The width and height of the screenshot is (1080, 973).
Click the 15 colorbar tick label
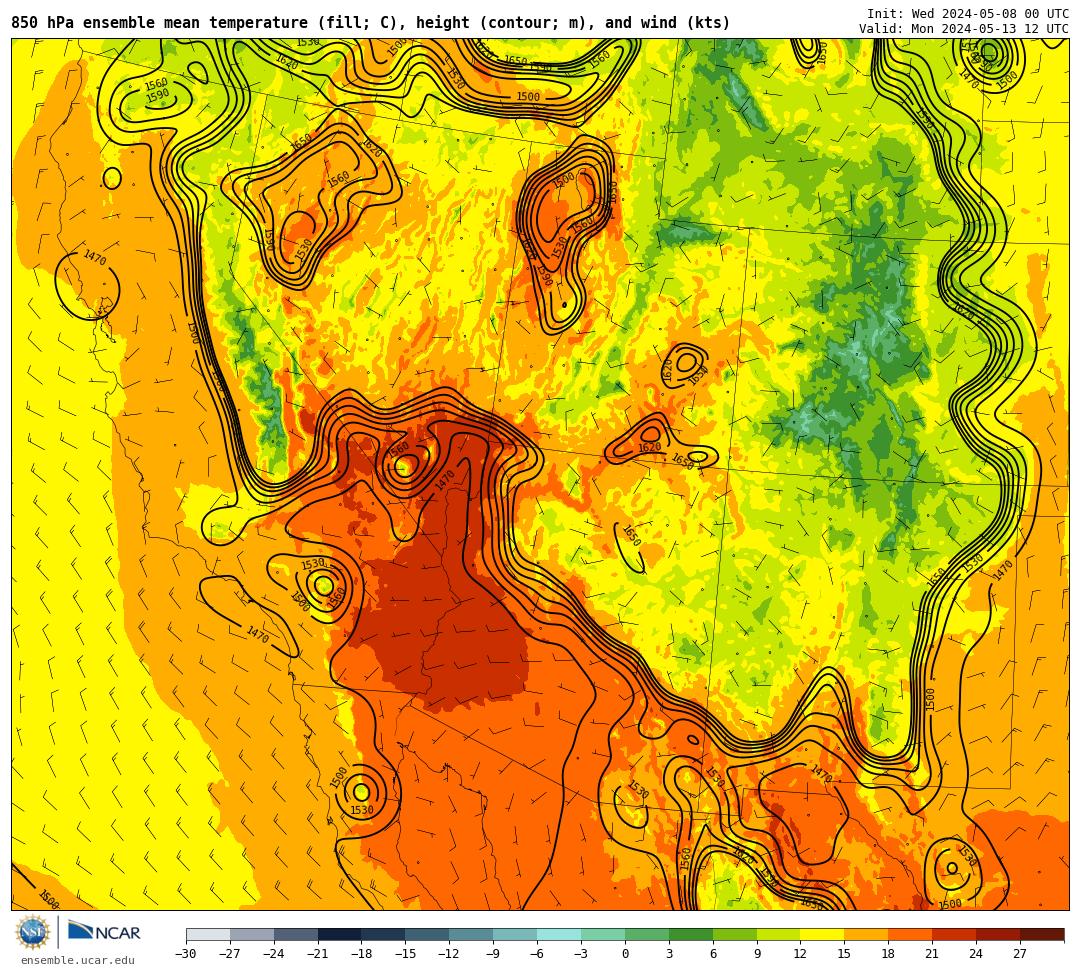click(x=844, y=954)
